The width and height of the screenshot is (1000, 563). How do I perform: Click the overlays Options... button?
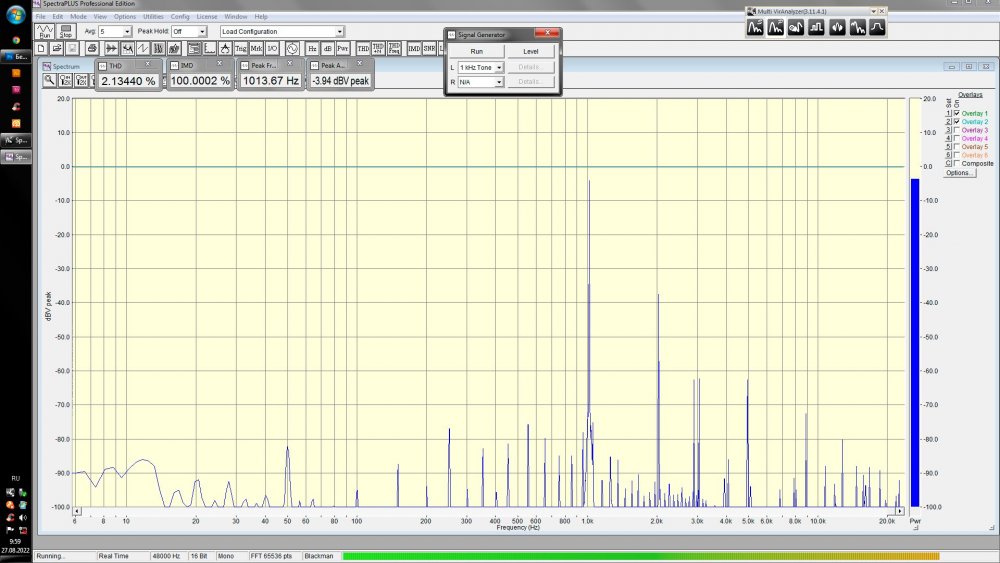coord(960,173)
